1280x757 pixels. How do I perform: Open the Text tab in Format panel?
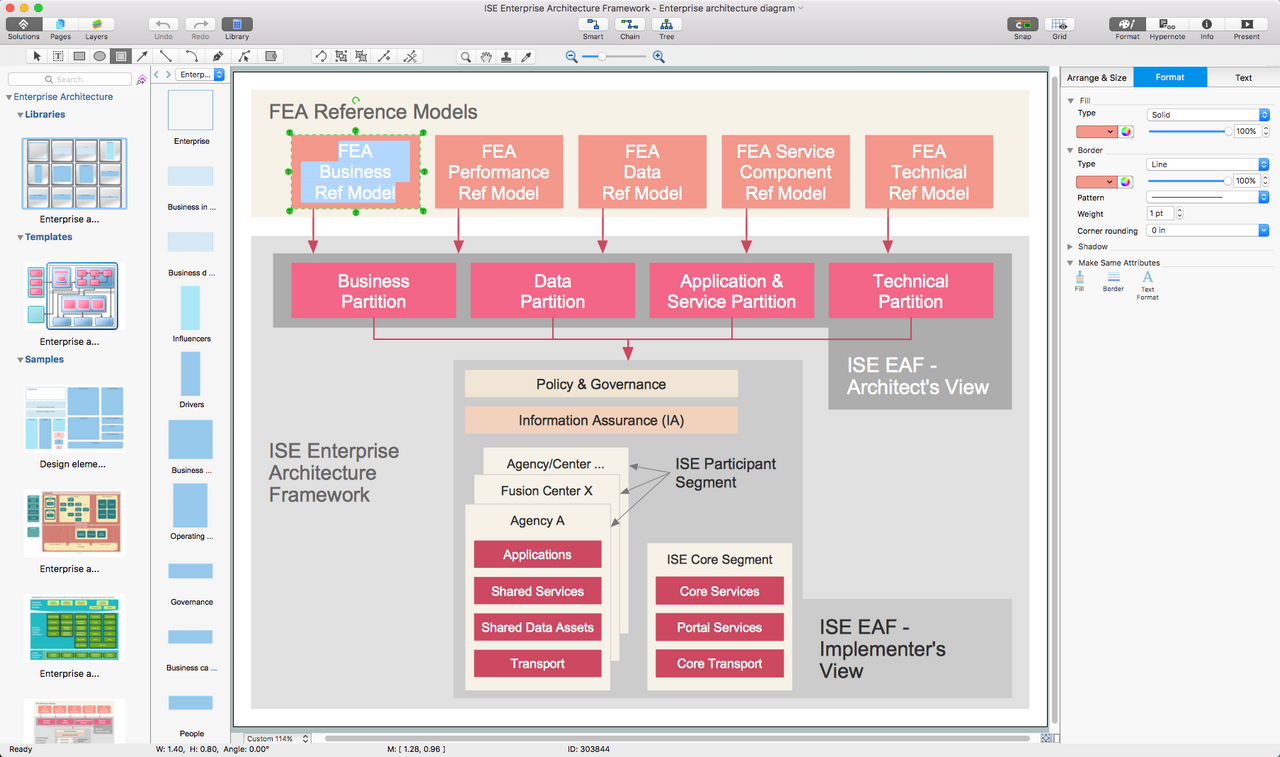[1243, 77]
